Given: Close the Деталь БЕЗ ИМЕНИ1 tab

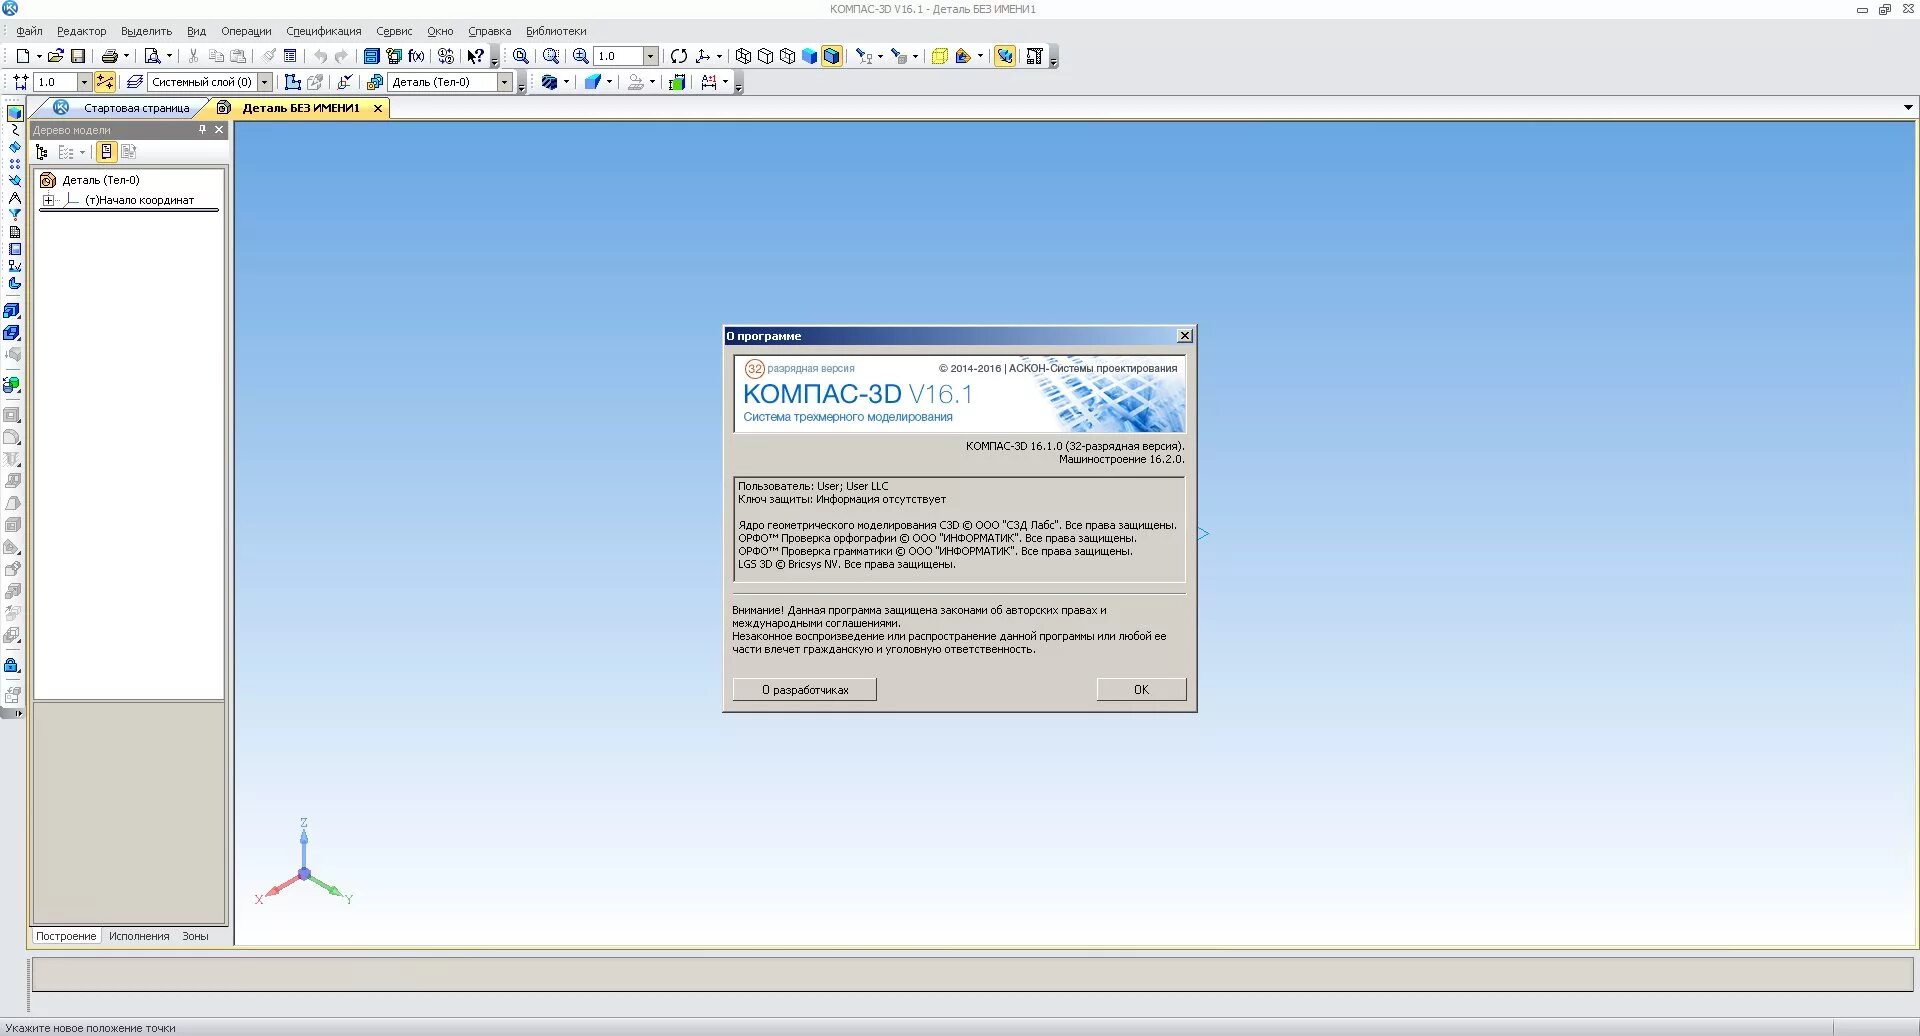Looking at the screenshot, I should click(x=377, y=108).
